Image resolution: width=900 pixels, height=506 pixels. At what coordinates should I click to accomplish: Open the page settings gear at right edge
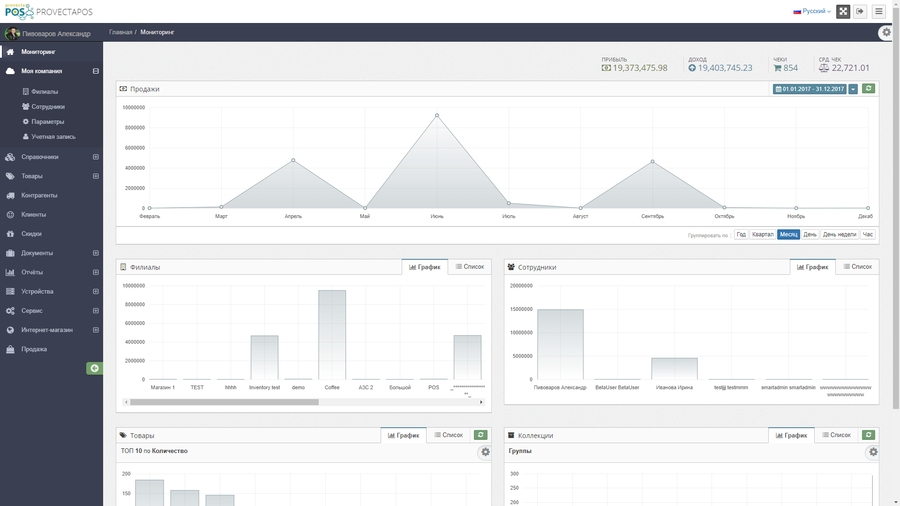[x=886, y=33]
